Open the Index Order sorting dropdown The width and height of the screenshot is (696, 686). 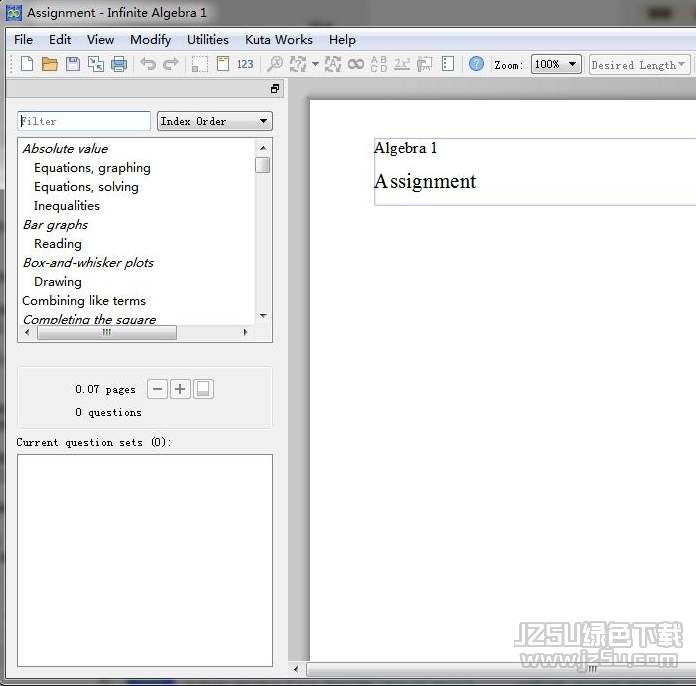[x=215, y=121]
